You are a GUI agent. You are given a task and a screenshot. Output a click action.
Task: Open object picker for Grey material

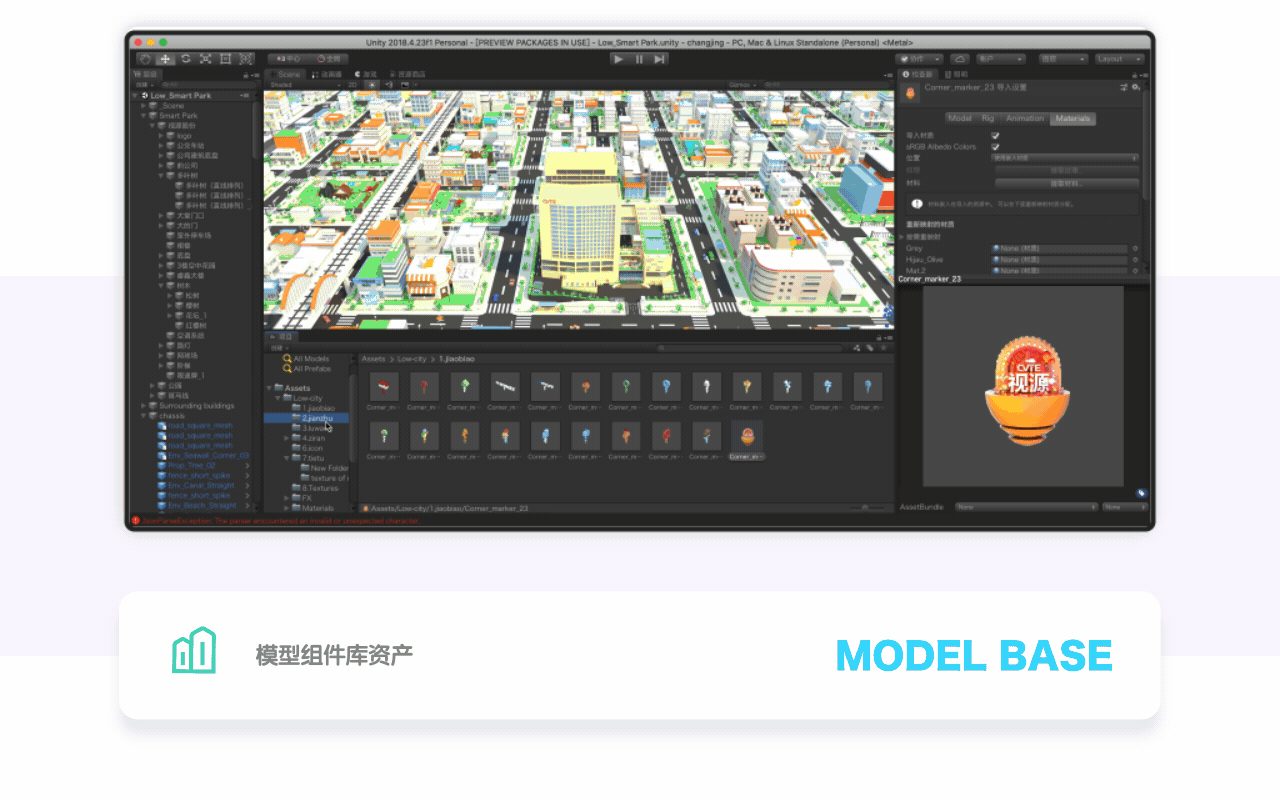1135,248
